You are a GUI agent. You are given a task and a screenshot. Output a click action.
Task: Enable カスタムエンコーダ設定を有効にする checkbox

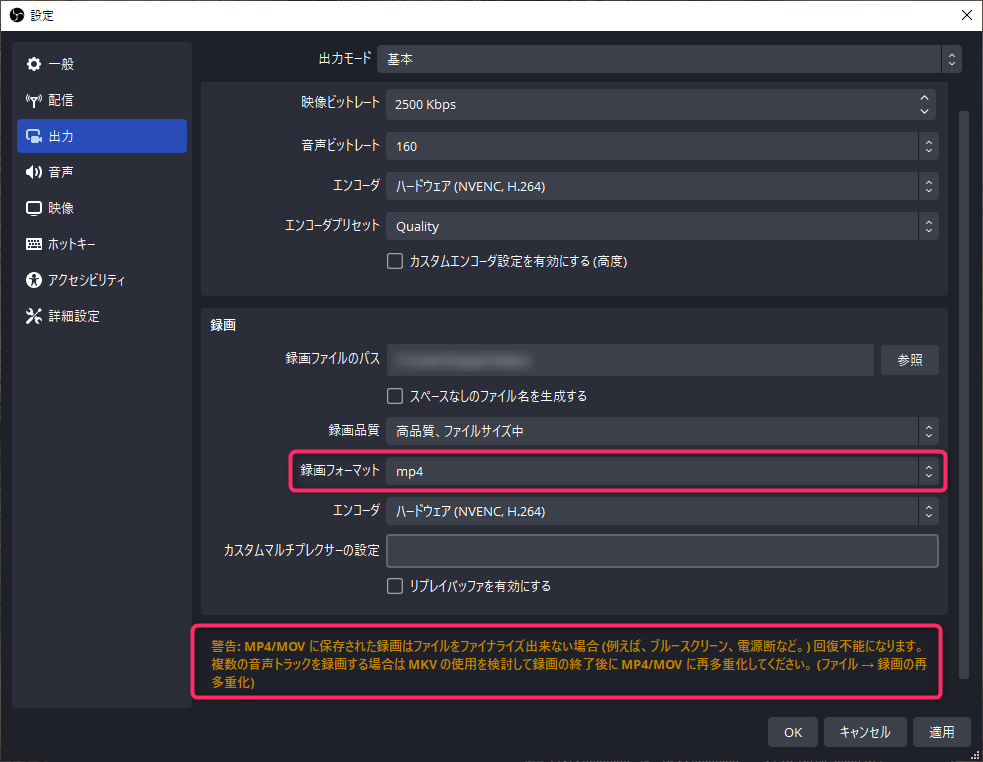[395, 261]
